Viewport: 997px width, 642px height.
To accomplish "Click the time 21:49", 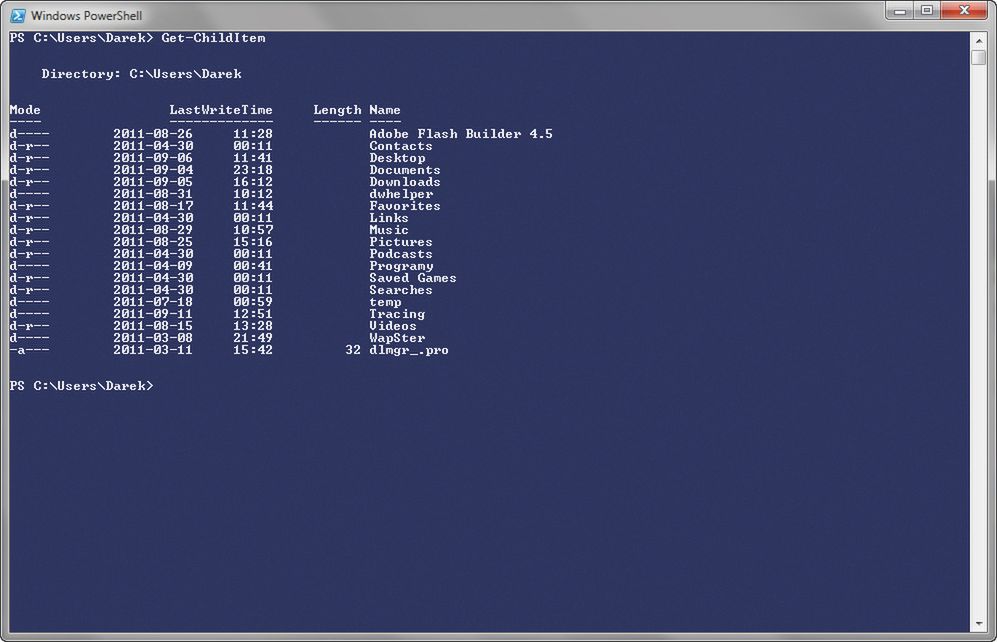I will pos(252,338).
